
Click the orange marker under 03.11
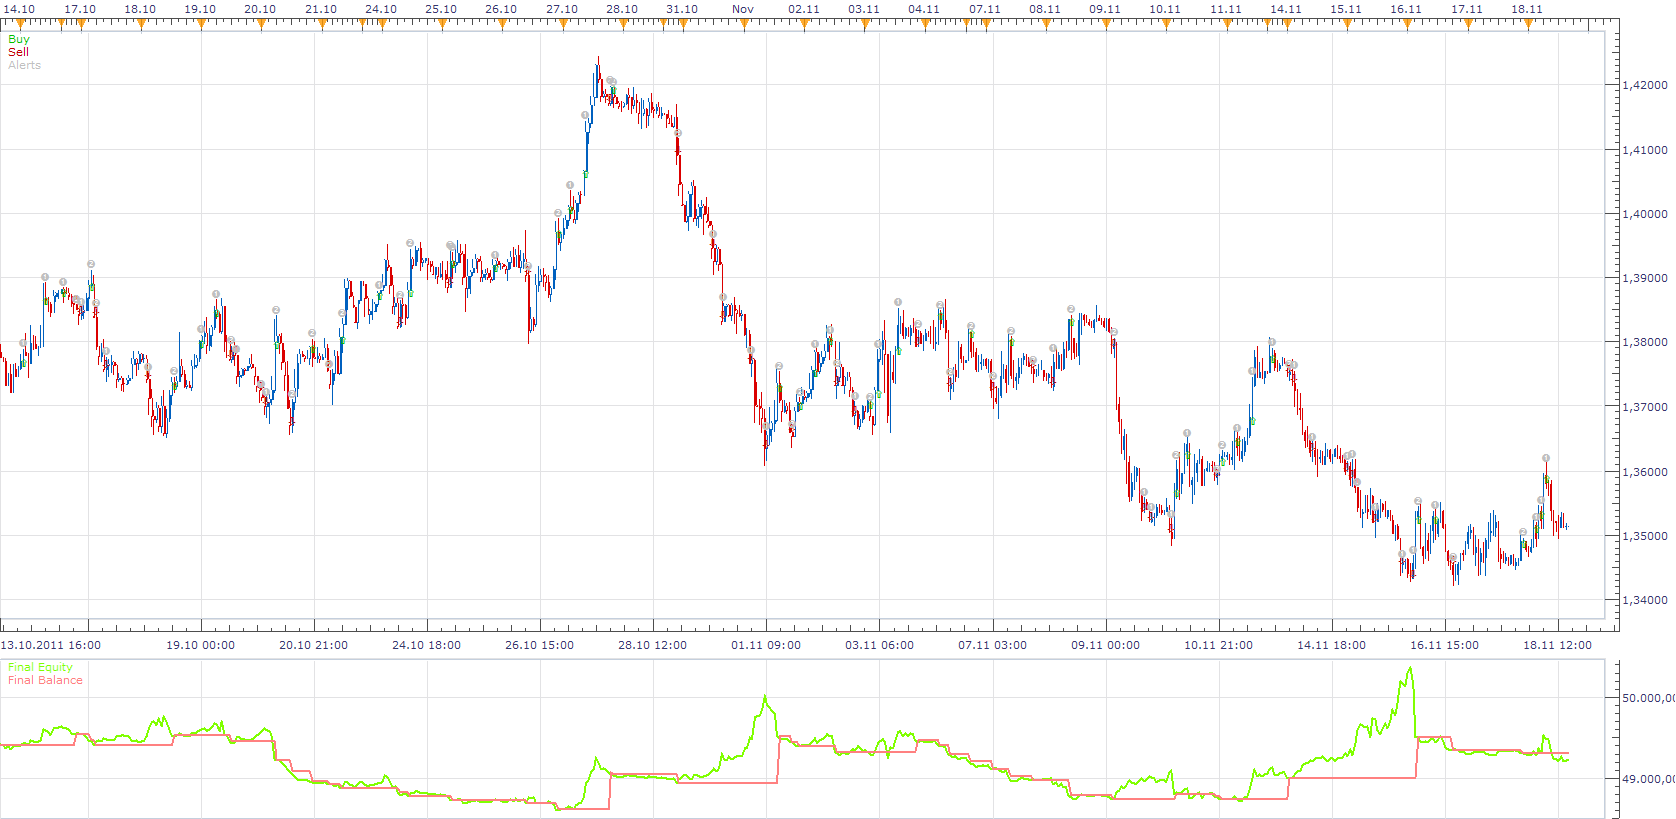pyautogui.click(x=865, y=24)
